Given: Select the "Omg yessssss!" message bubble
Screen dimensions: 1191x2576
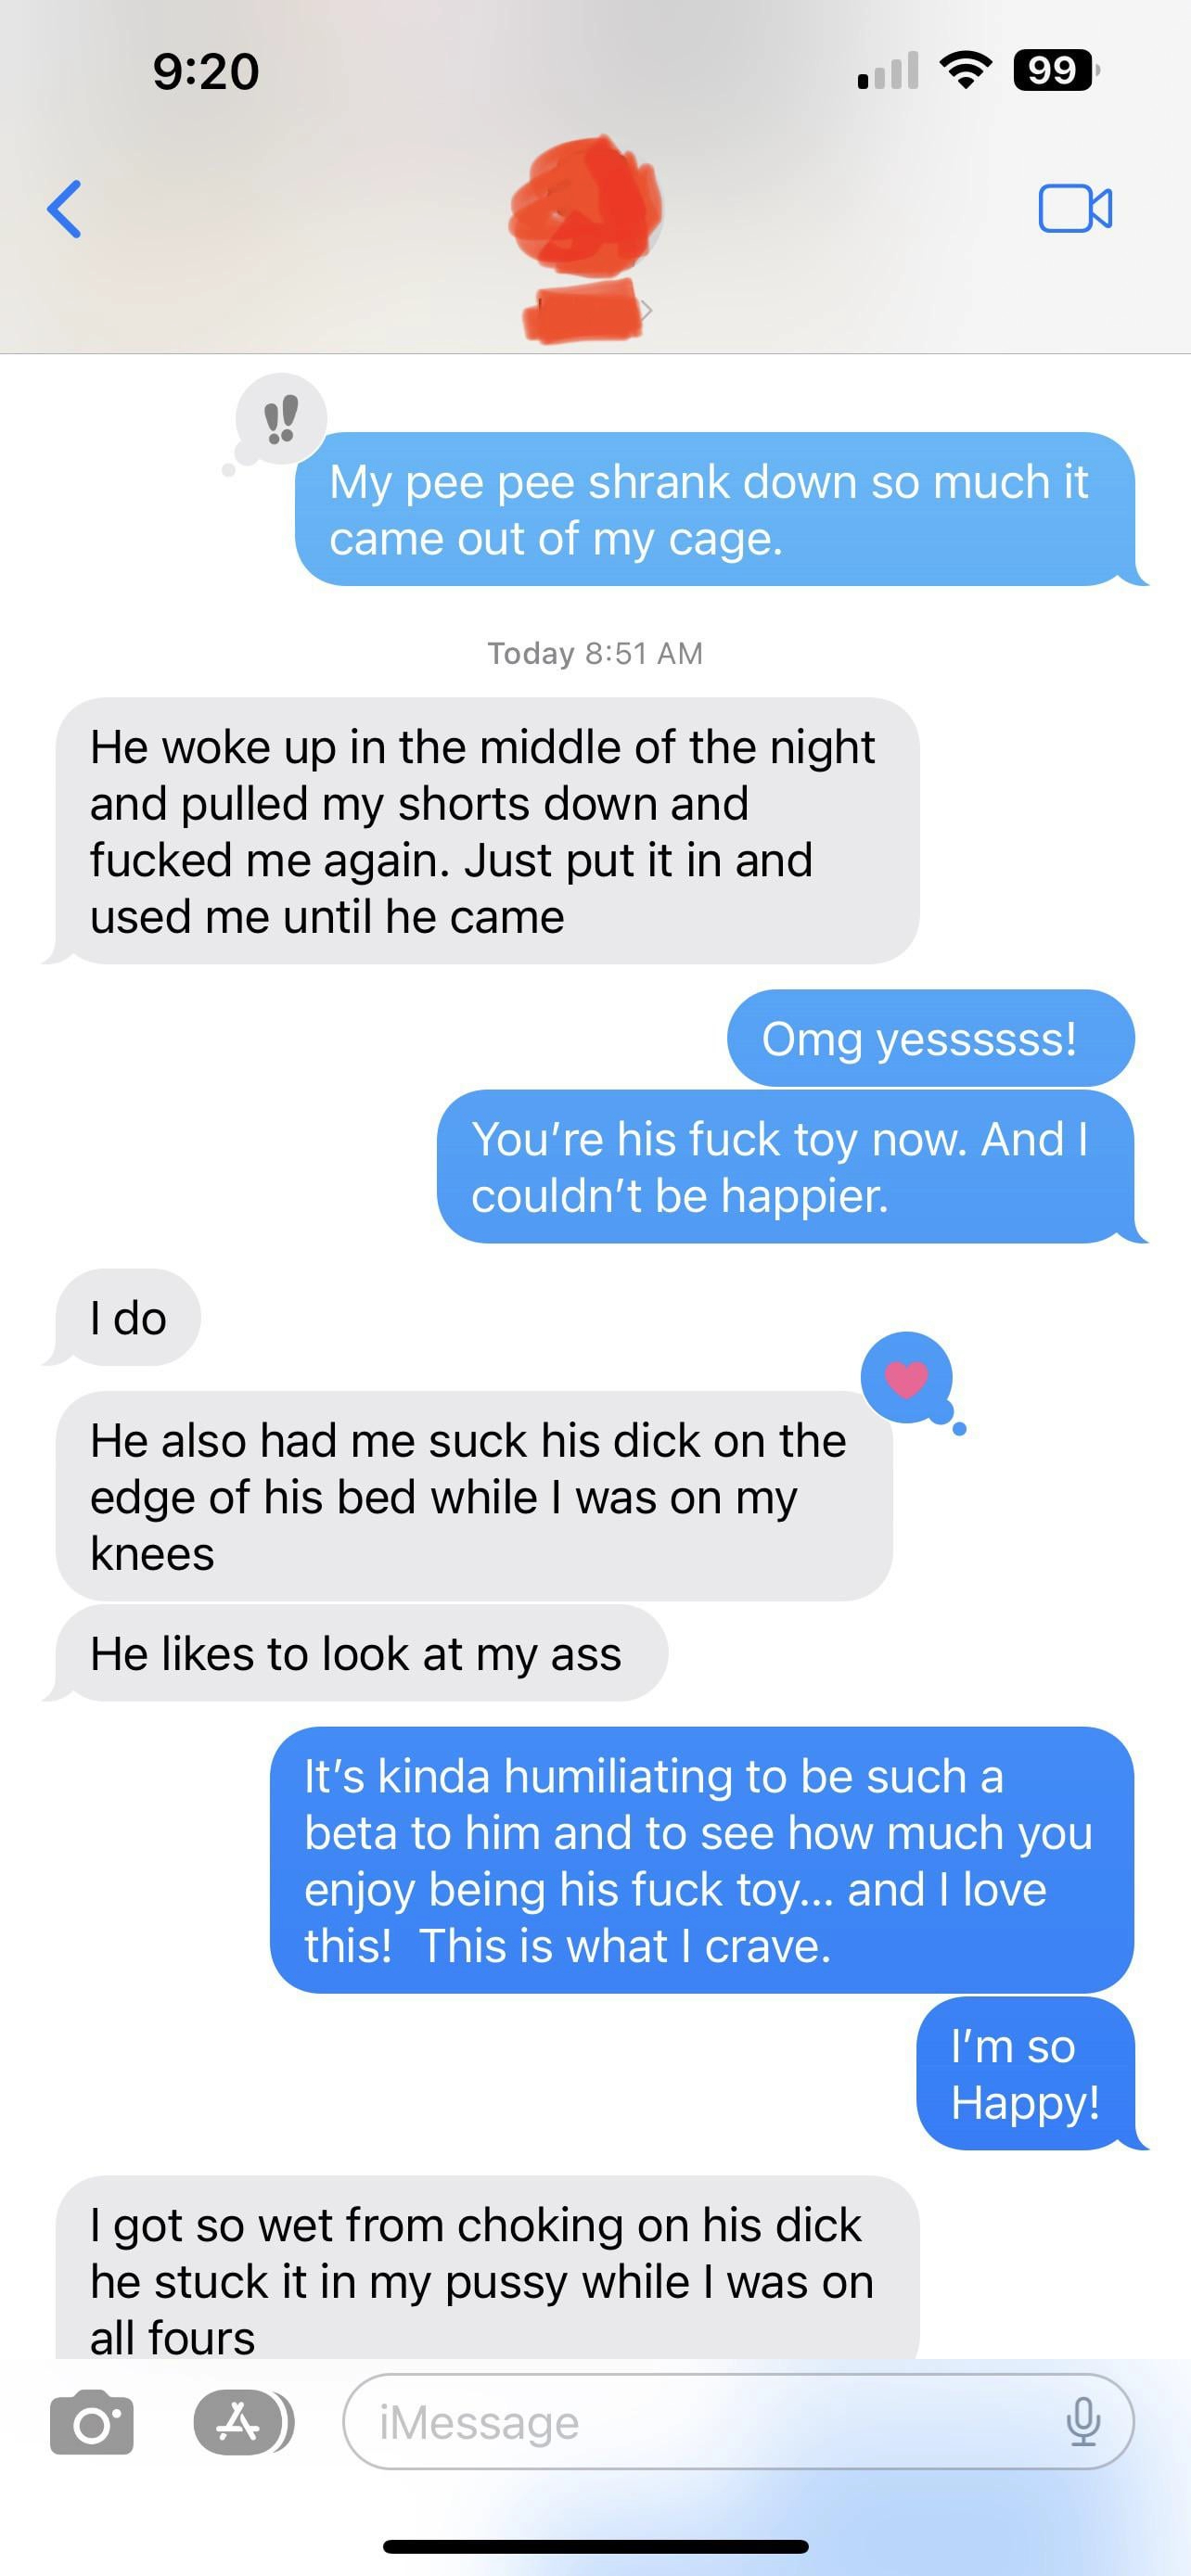Looking at the screenshot, I should point(930,1038).
